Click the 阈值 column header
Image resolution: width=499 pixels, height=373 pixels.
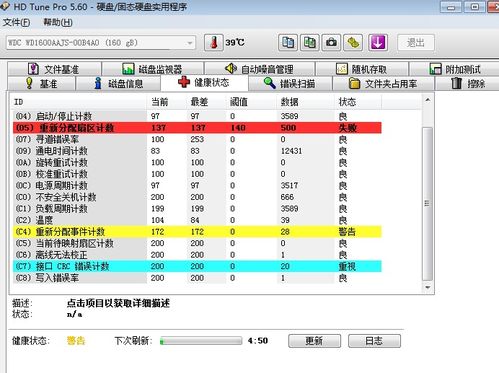251,102
